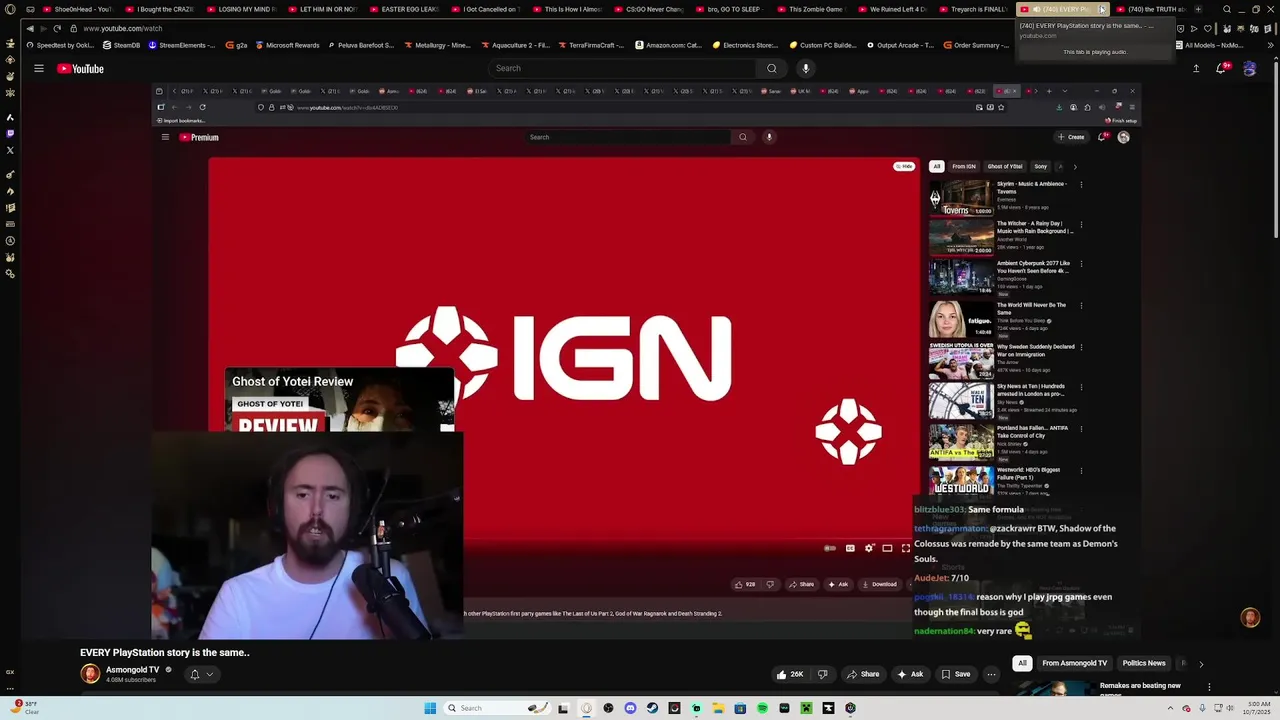Toggle autoplay switch in inner video player

829,548
